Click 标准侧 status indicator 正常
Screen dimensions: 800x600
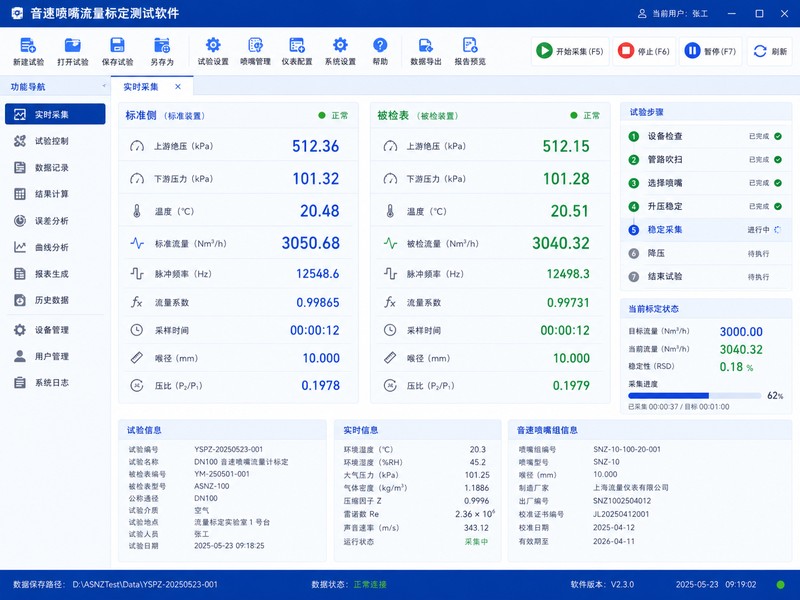pos(333,116)
